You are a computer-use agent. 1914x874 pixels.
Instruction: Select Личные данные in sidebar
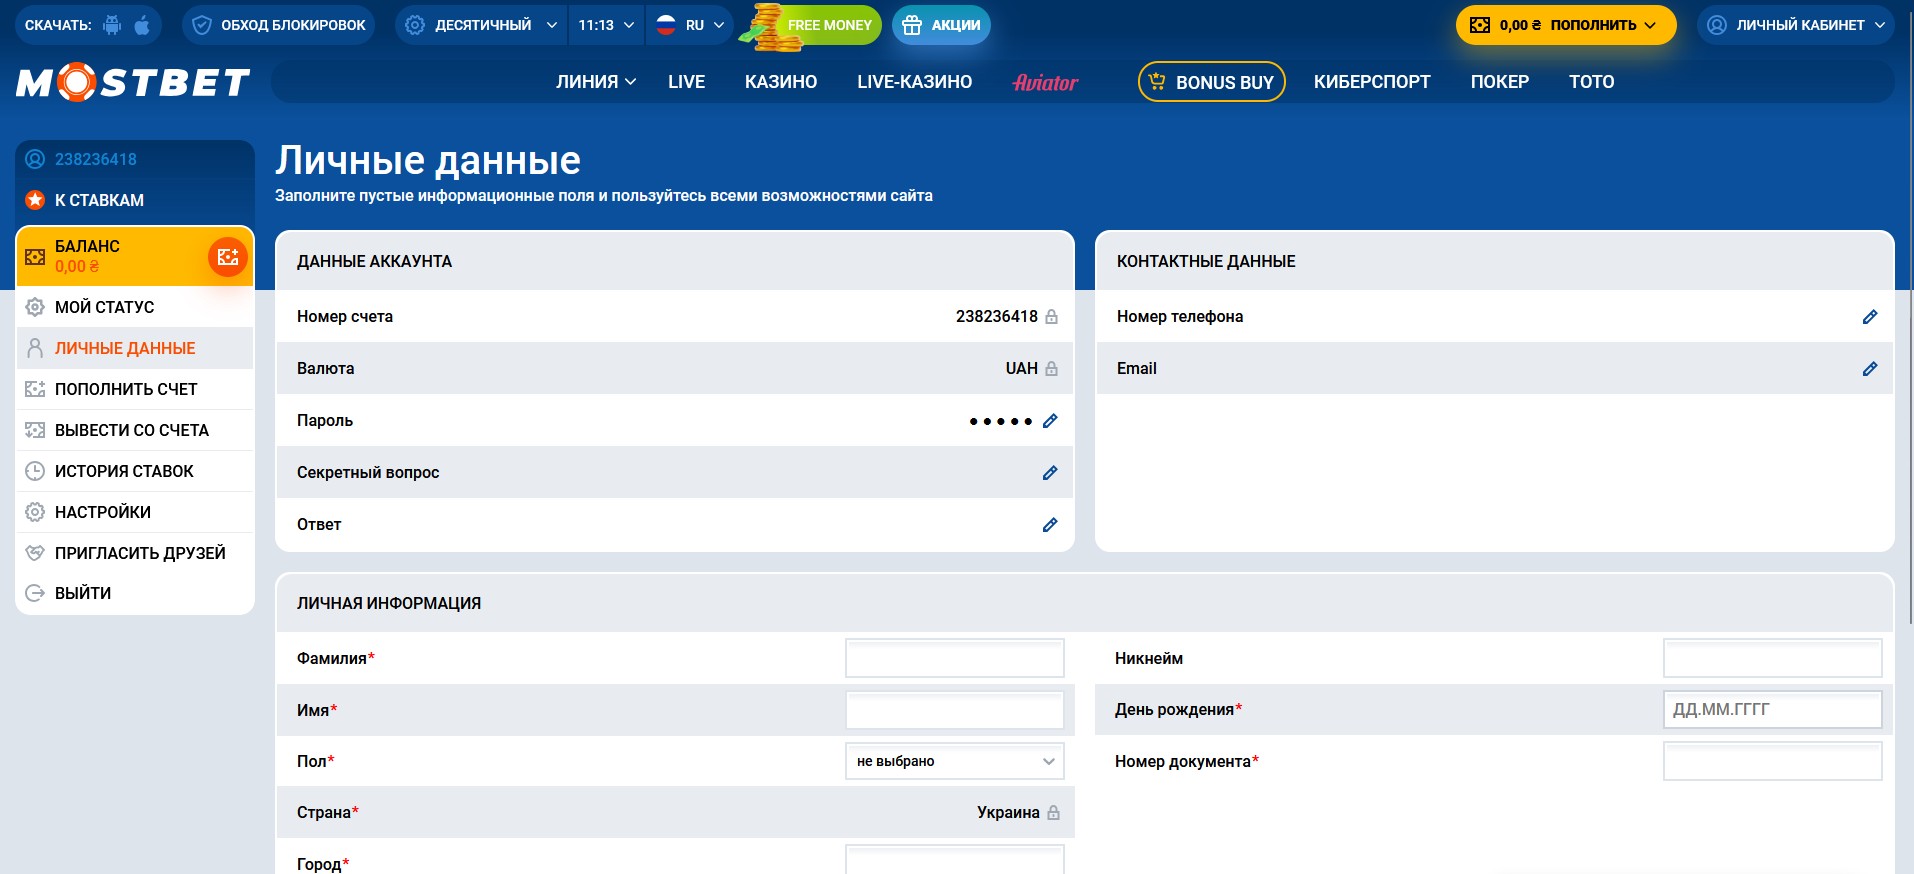click(x=135, y=348)
